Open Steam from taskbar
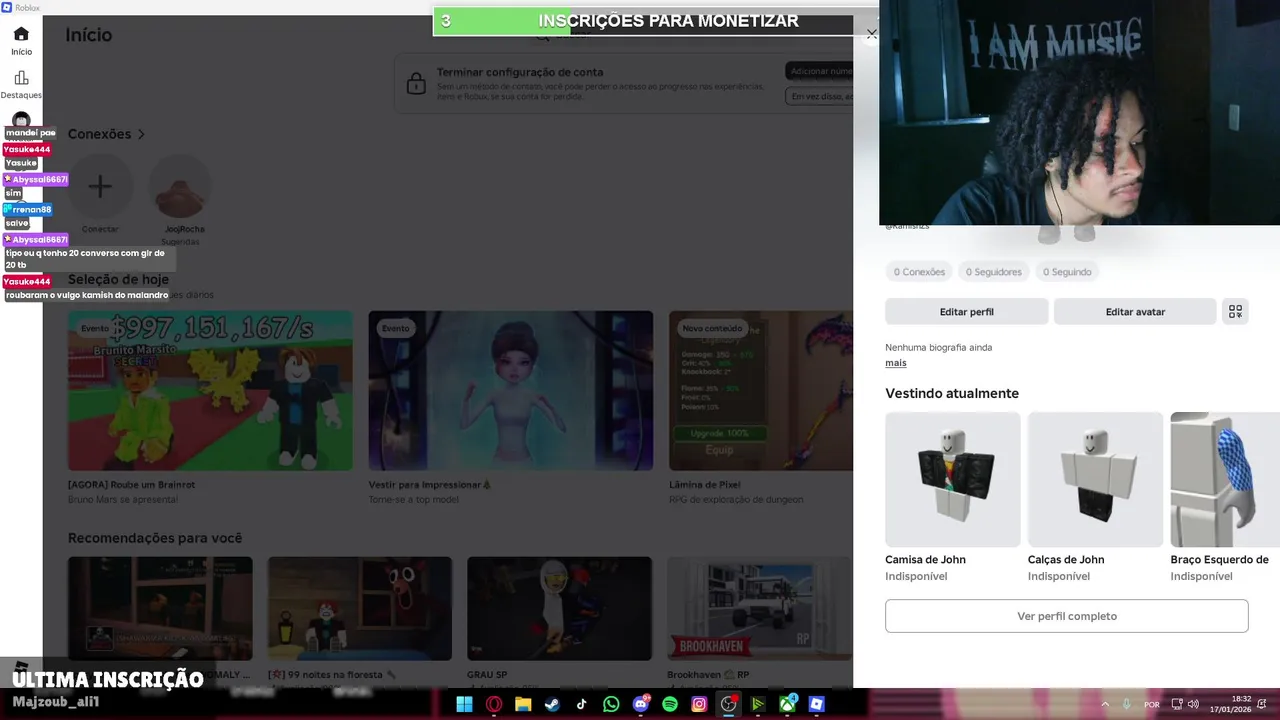This screenshot has width=1280, height=720. coord(552,704)
